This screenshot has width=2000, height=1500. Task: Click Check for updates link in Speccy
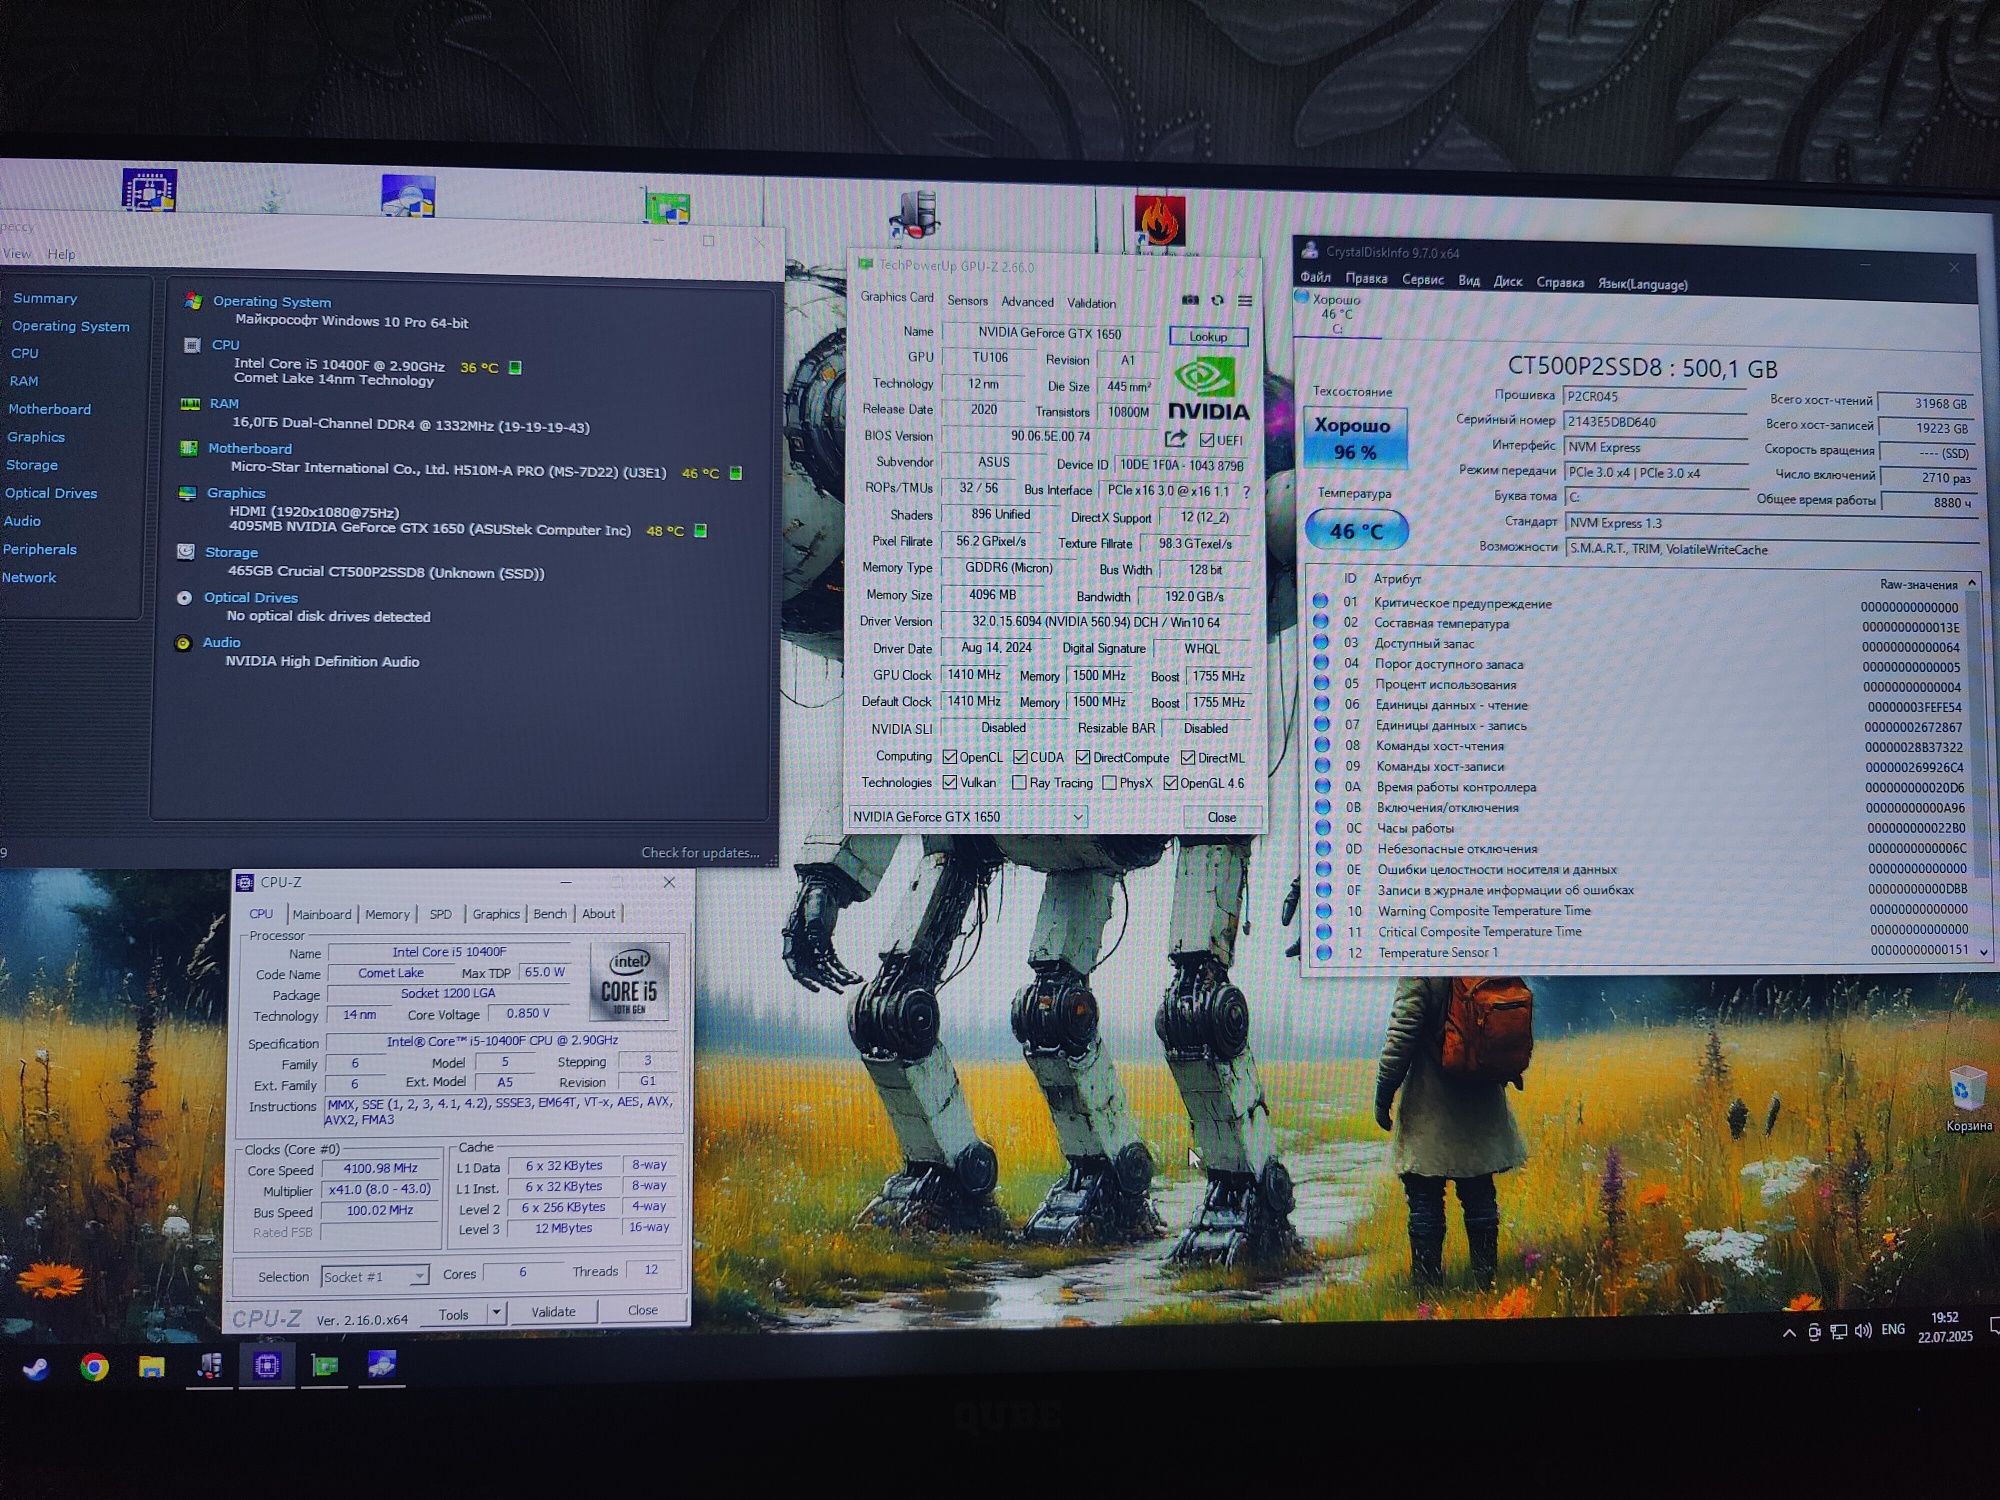(700, 853)
